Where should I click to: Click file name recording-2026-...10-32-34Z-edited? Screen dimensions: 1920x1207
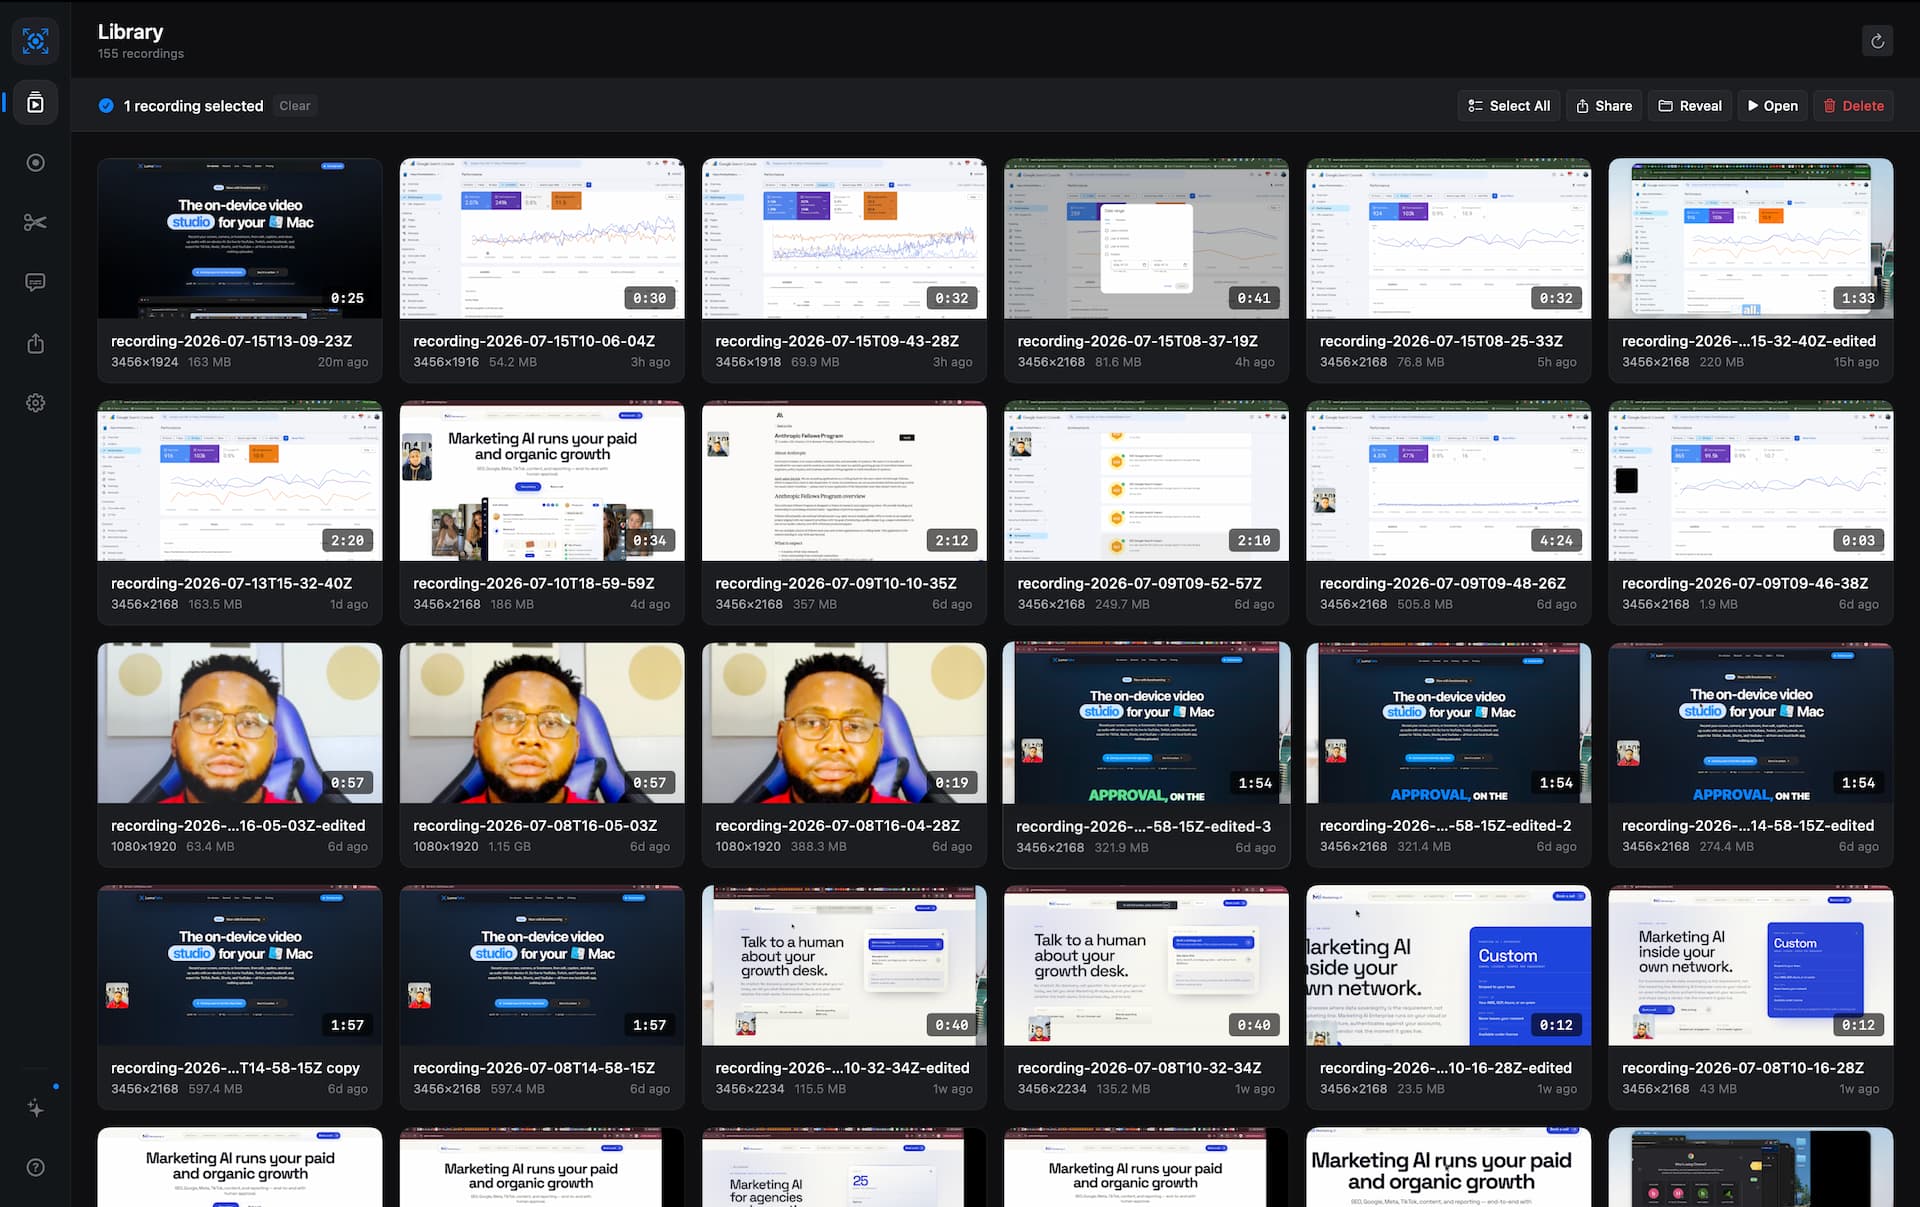coord(842,1068)
